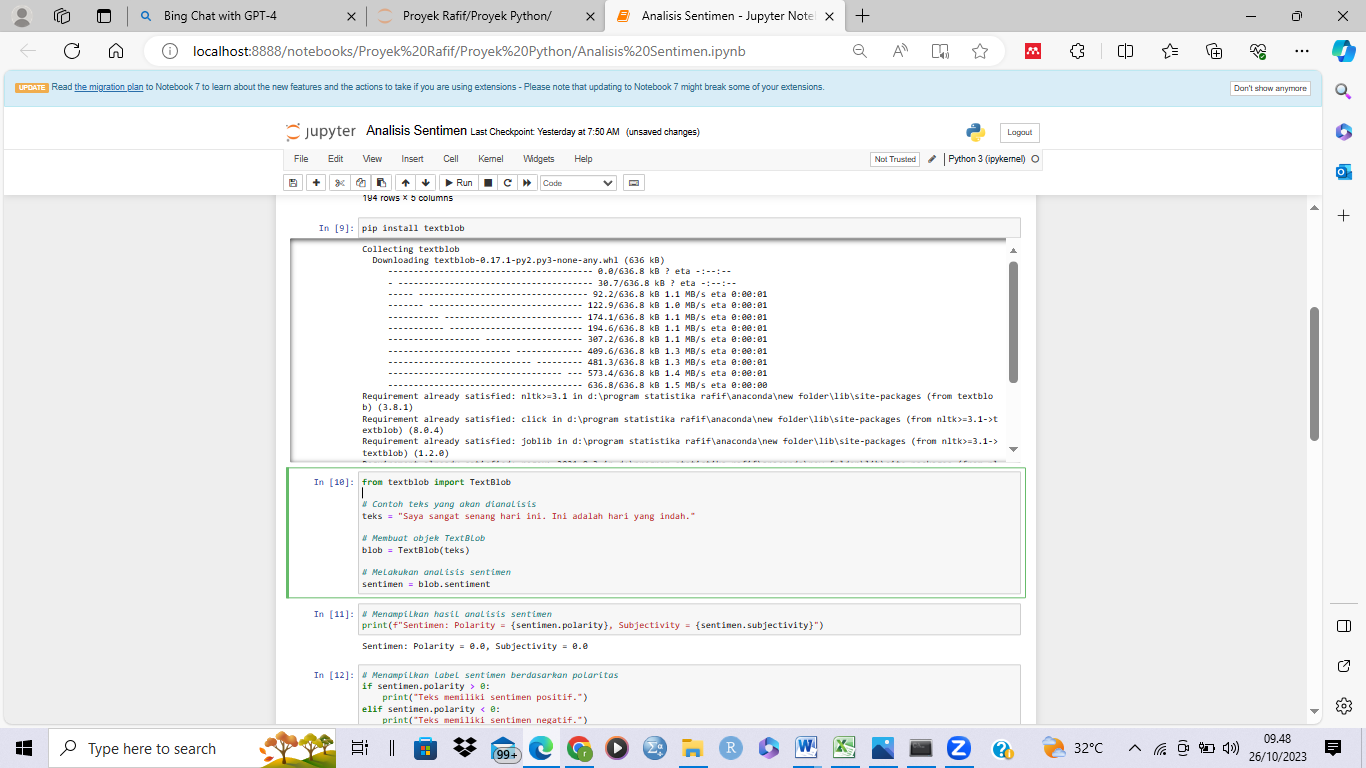Screen dimensions: 1366x768
Task: Open the Kernel menu
Action: point(490,159)
